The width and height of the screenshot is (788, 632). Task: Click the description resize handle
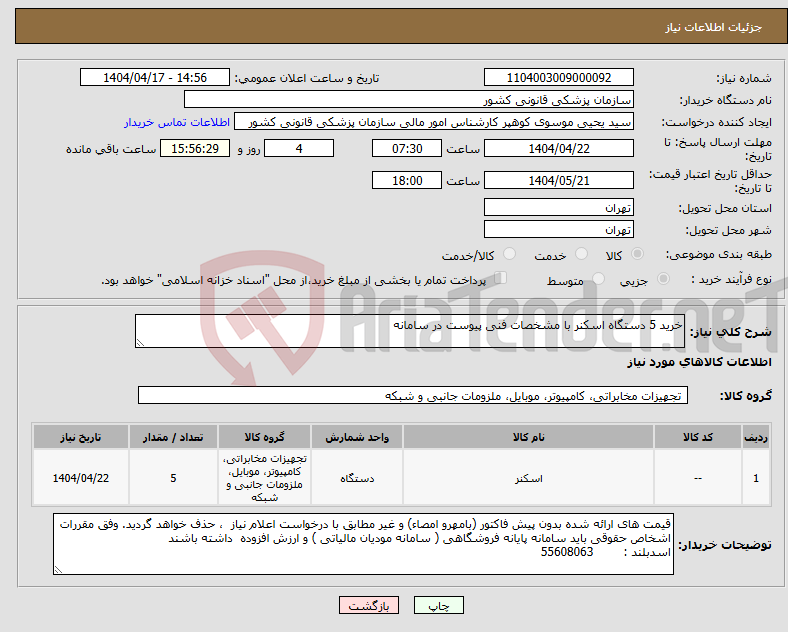pos(140,343)
